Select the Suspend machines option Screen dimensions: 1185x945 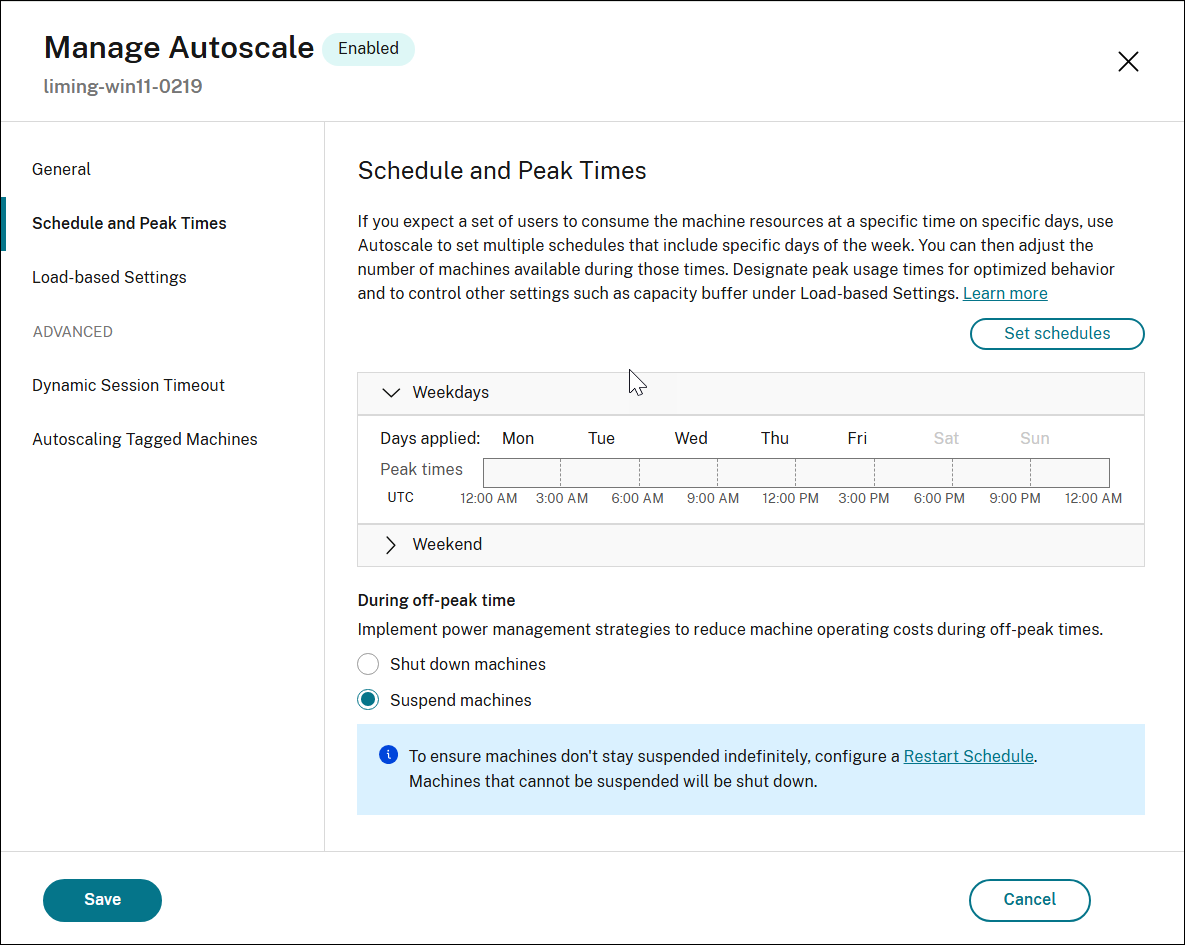(x=368, y=699)
